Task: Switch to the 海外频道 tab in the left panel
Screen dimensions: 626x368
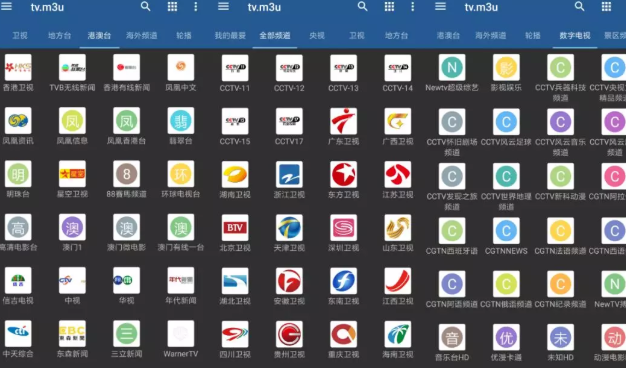Action: pyautogui.click(x=141, y=36)
